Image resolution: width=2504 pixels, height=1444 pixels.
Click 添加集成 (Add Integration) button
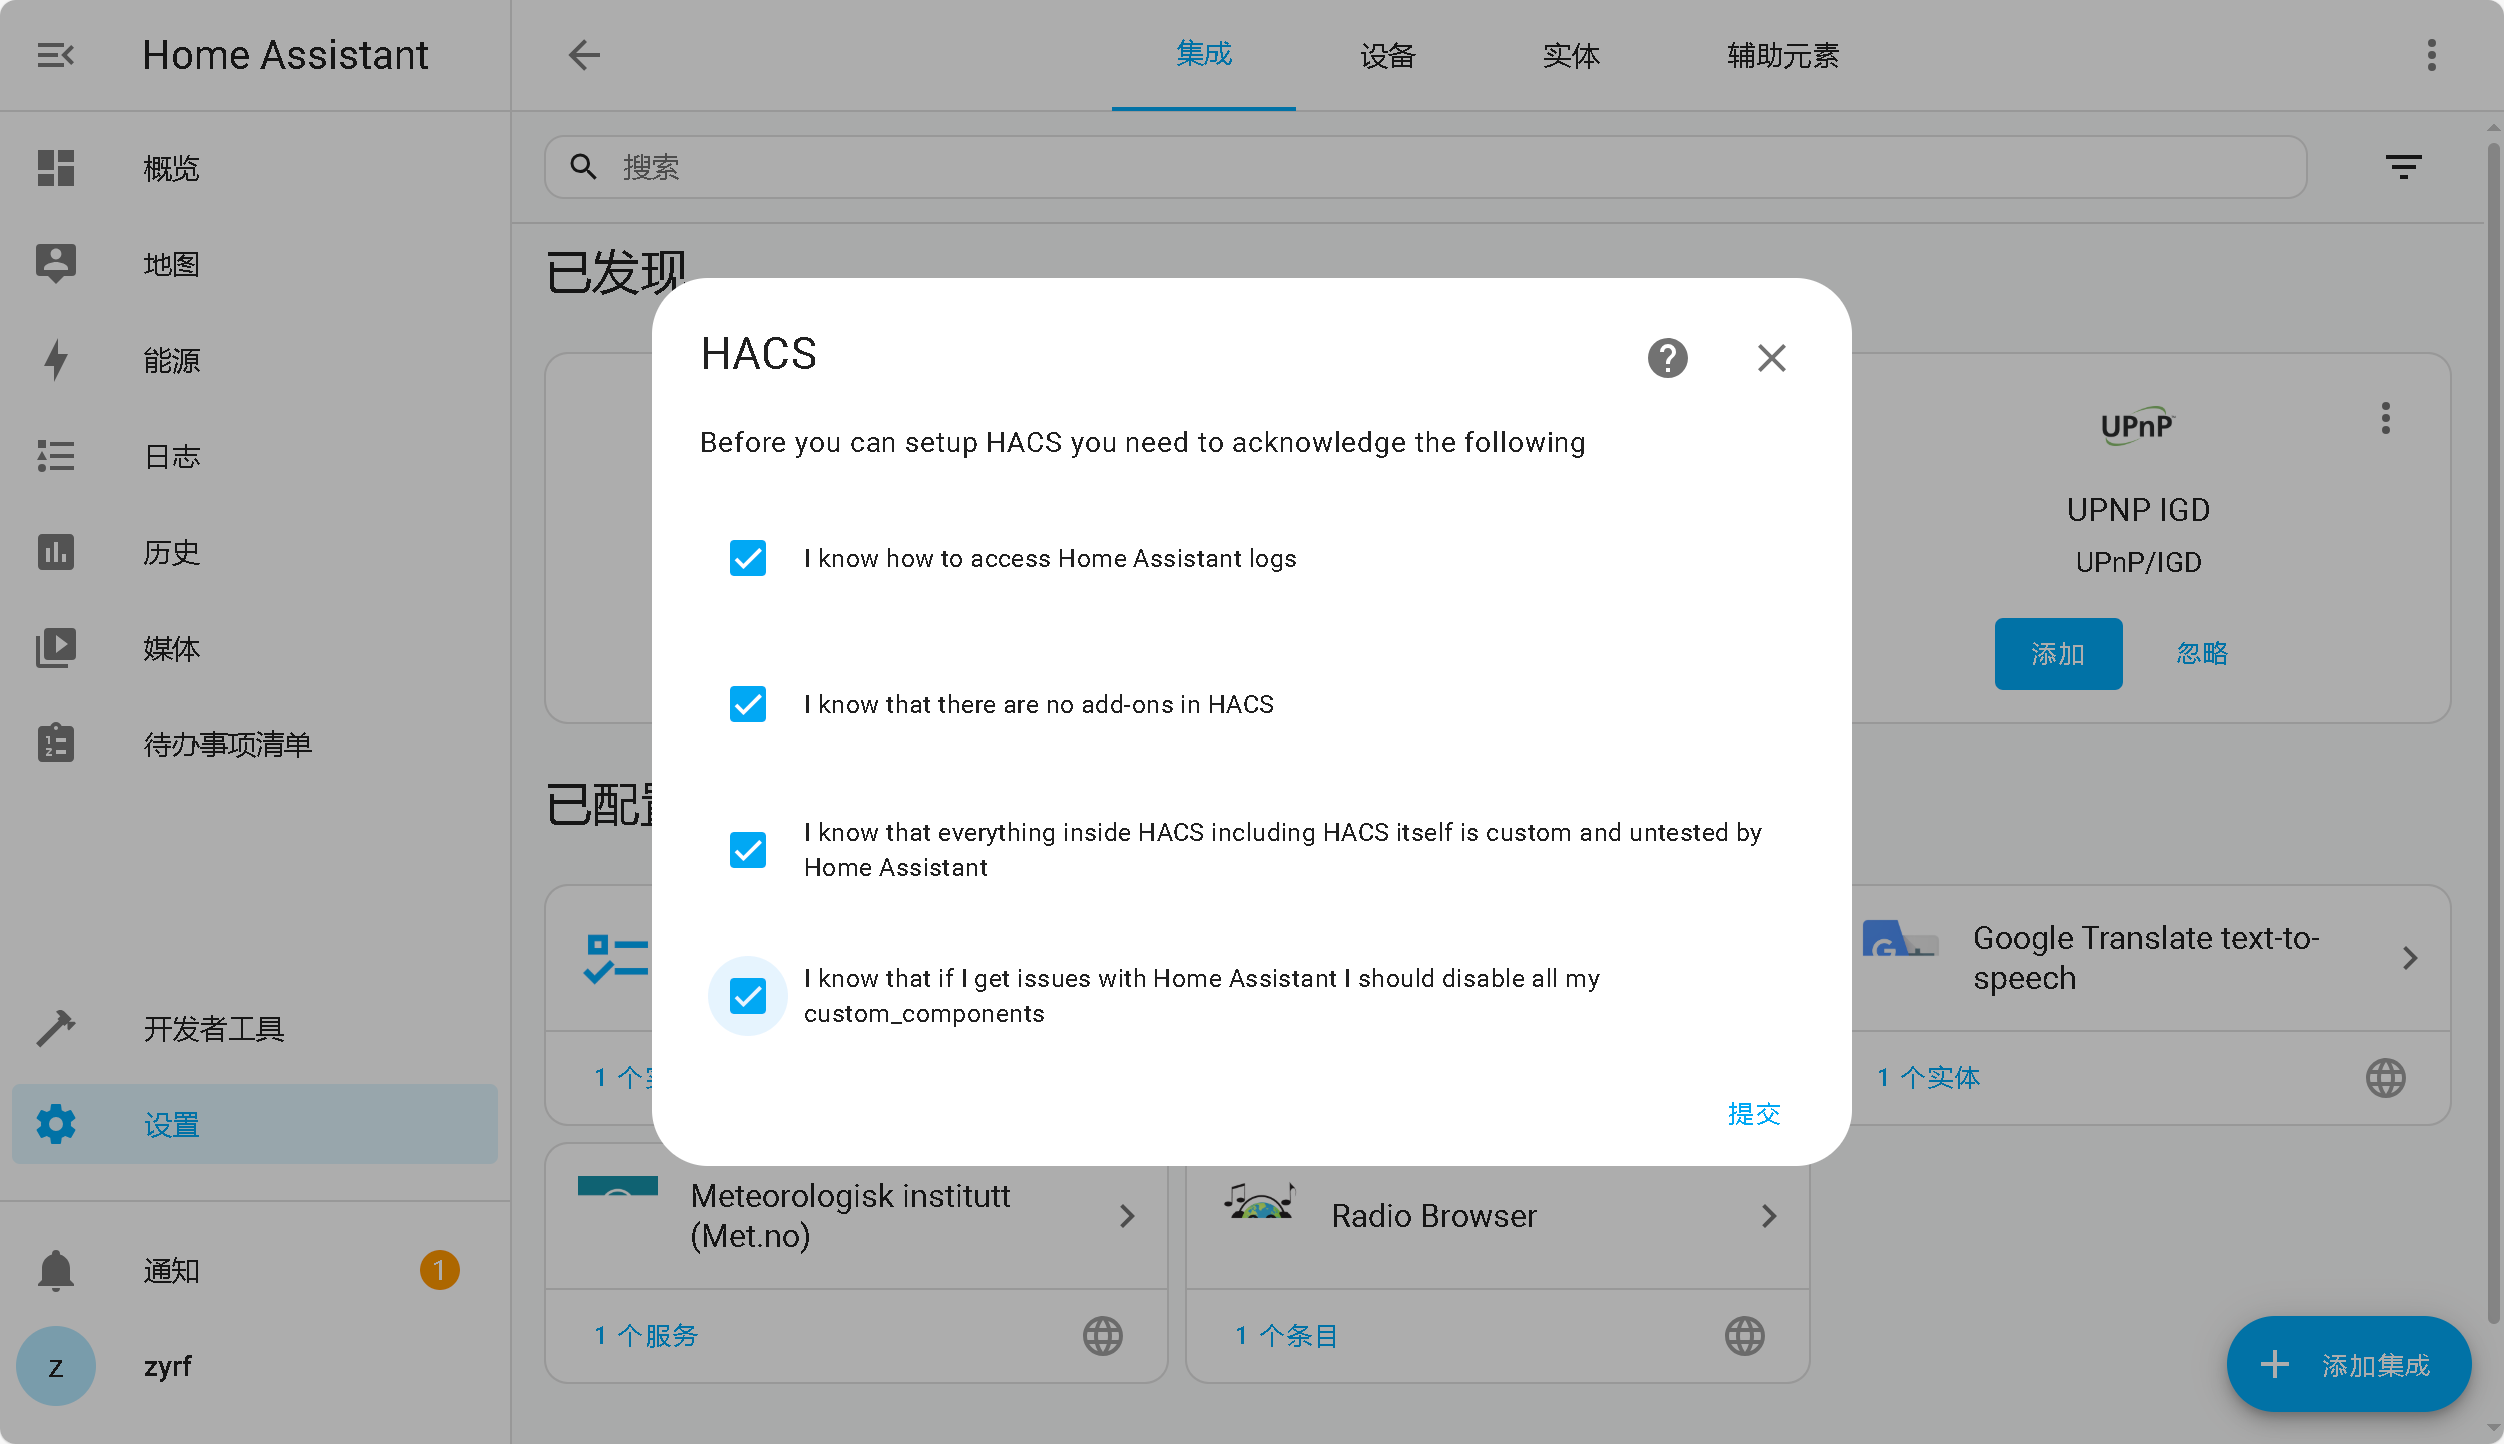pyautogui.click(x=2349, y=1365)
